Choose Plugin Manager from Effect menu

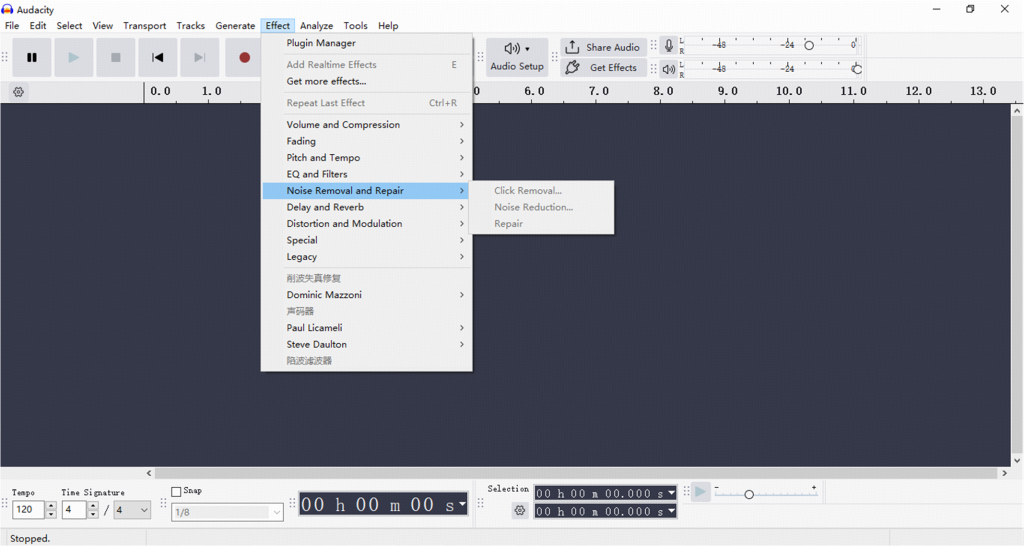click(x=366, y=43)
